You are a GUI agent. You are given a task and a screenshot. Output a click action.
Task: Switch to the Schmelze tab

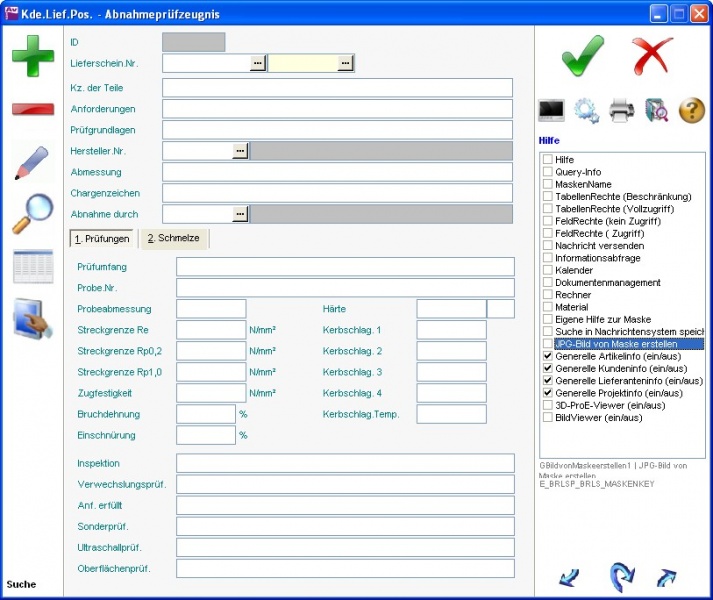[x=173, y=239]
